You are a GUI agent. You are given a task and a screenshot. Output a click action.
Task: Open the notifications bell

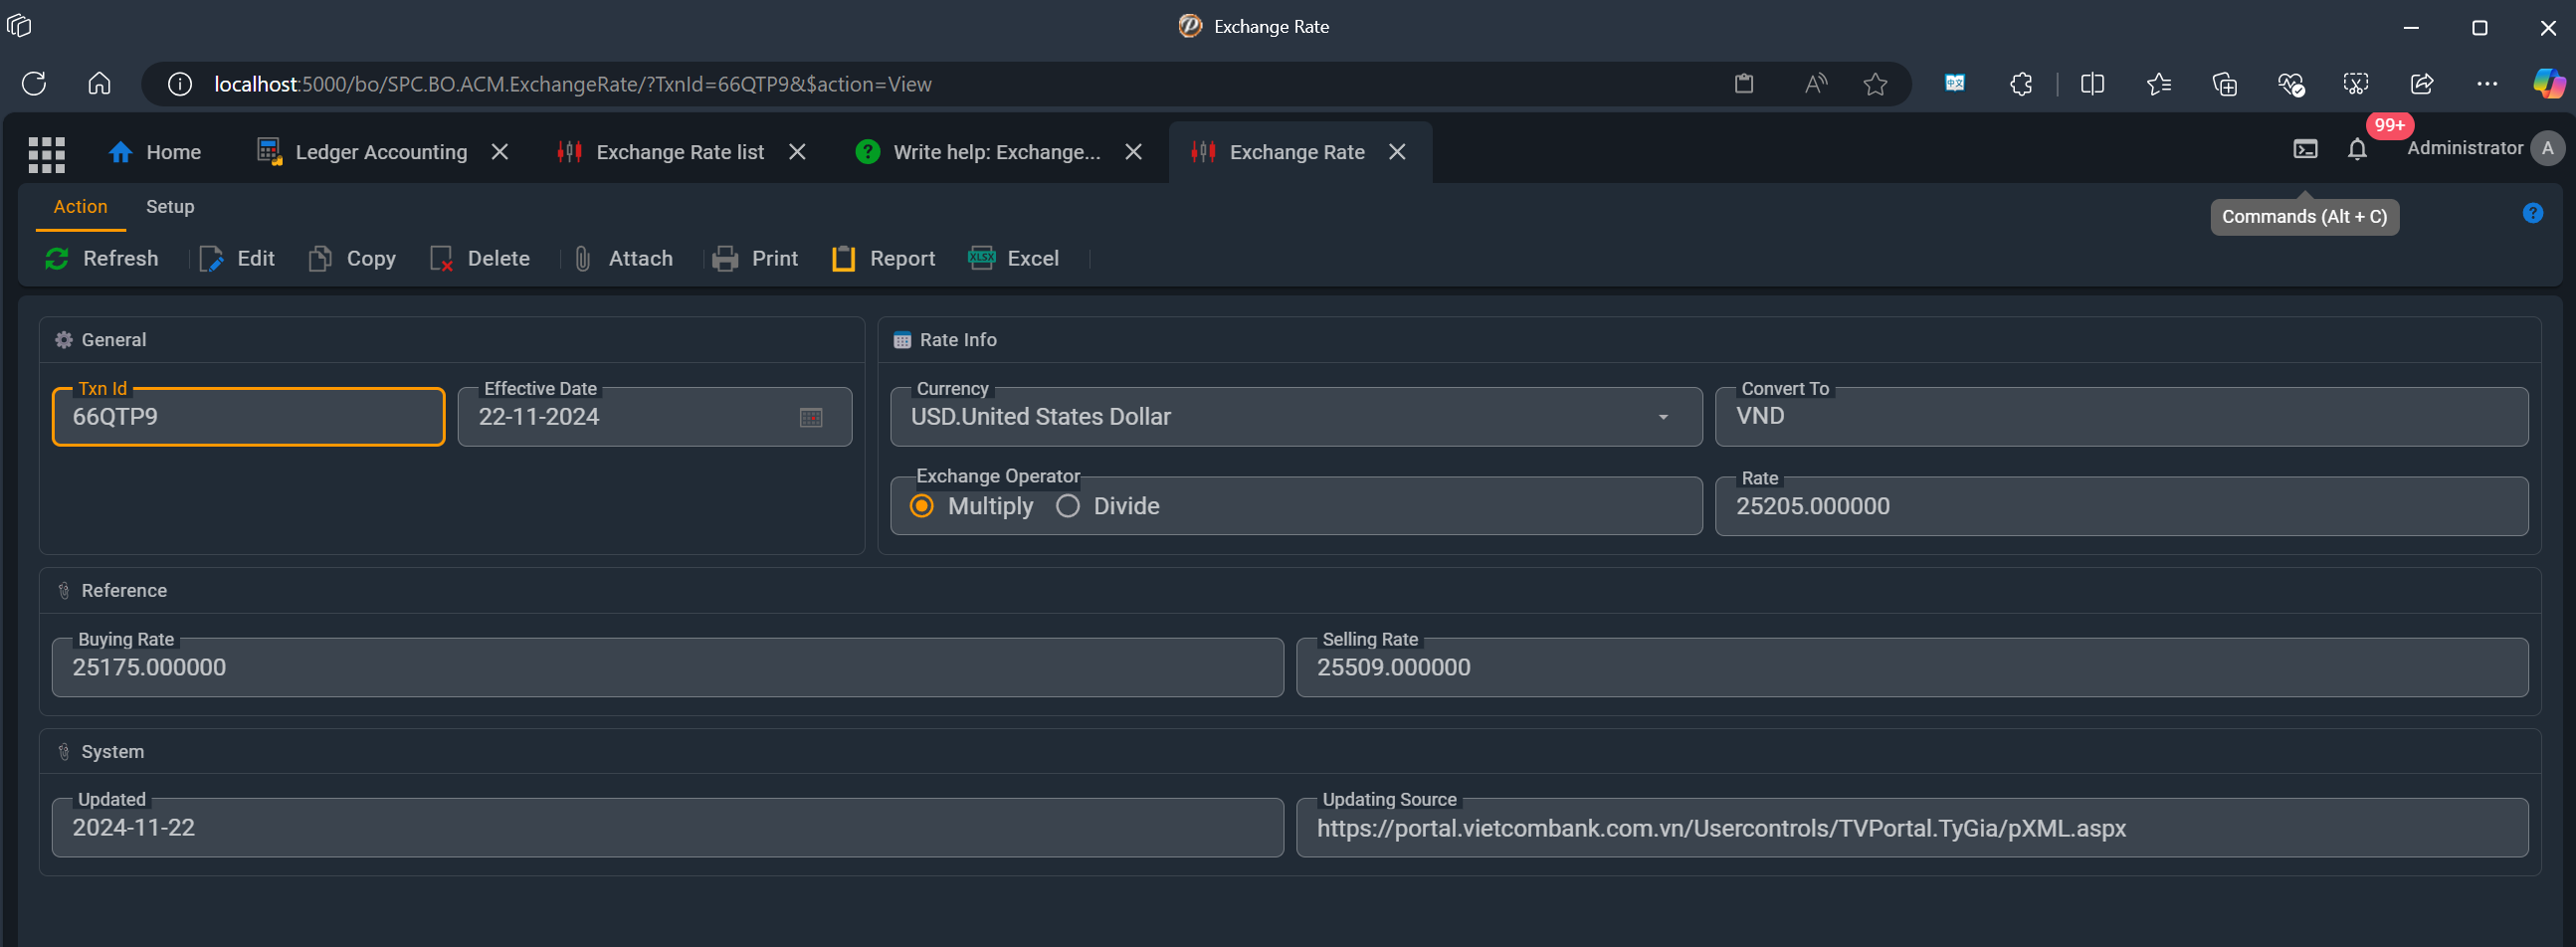click(x=2357, y=150)
